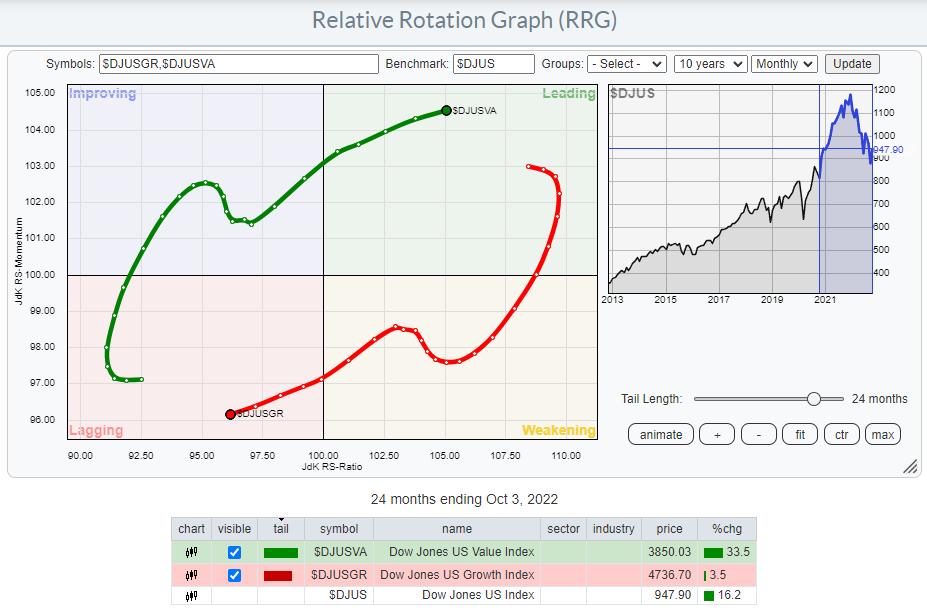Open candlestick chart icon for $DJUSGR row
Viewport: 927px width, 615px height.
[191, 574]
